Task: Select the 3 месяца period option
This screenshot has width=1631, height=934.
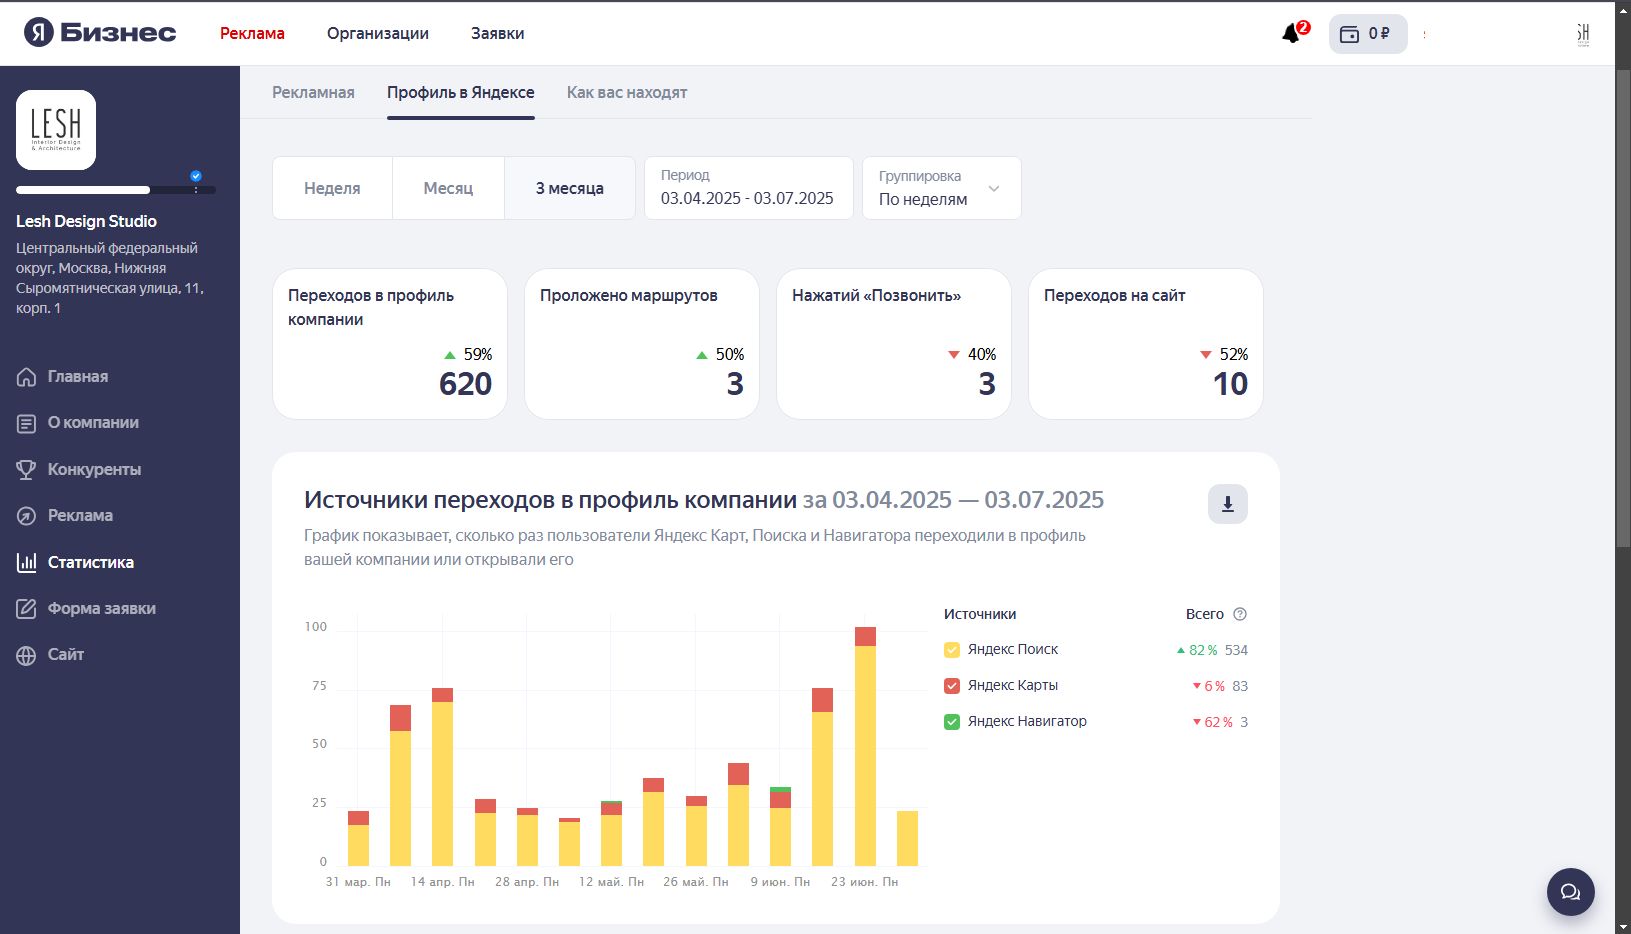Action: point(569,188)
